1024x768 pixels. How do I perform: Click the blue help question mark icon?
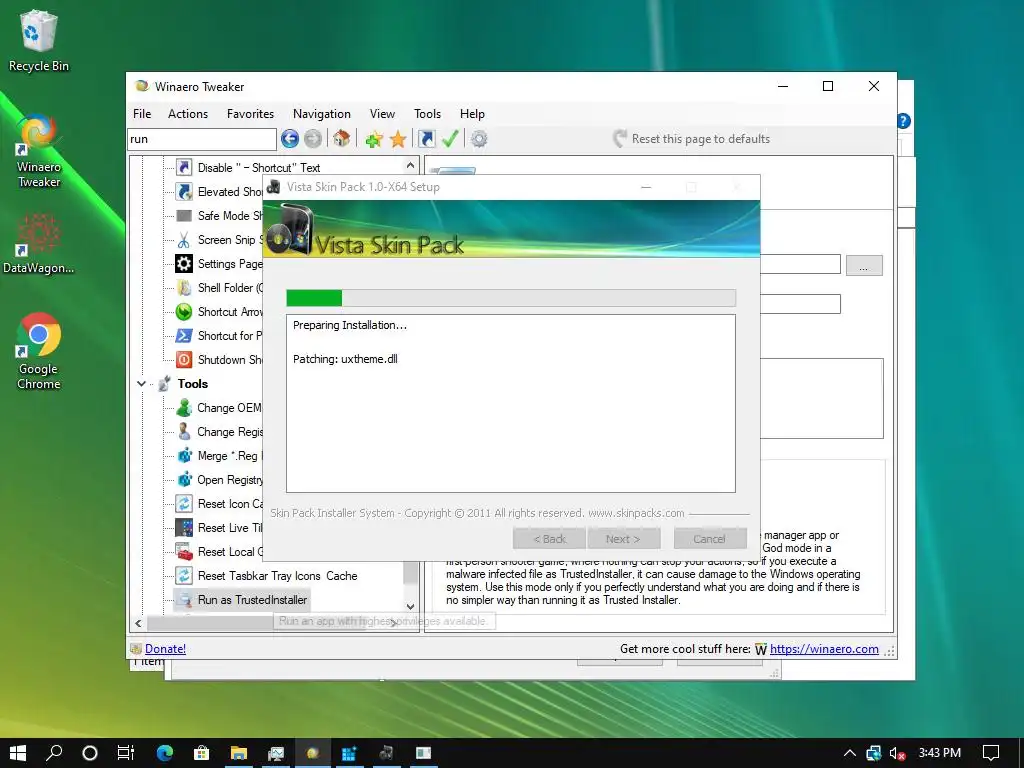pyautogui.click(x=904, y=121)
